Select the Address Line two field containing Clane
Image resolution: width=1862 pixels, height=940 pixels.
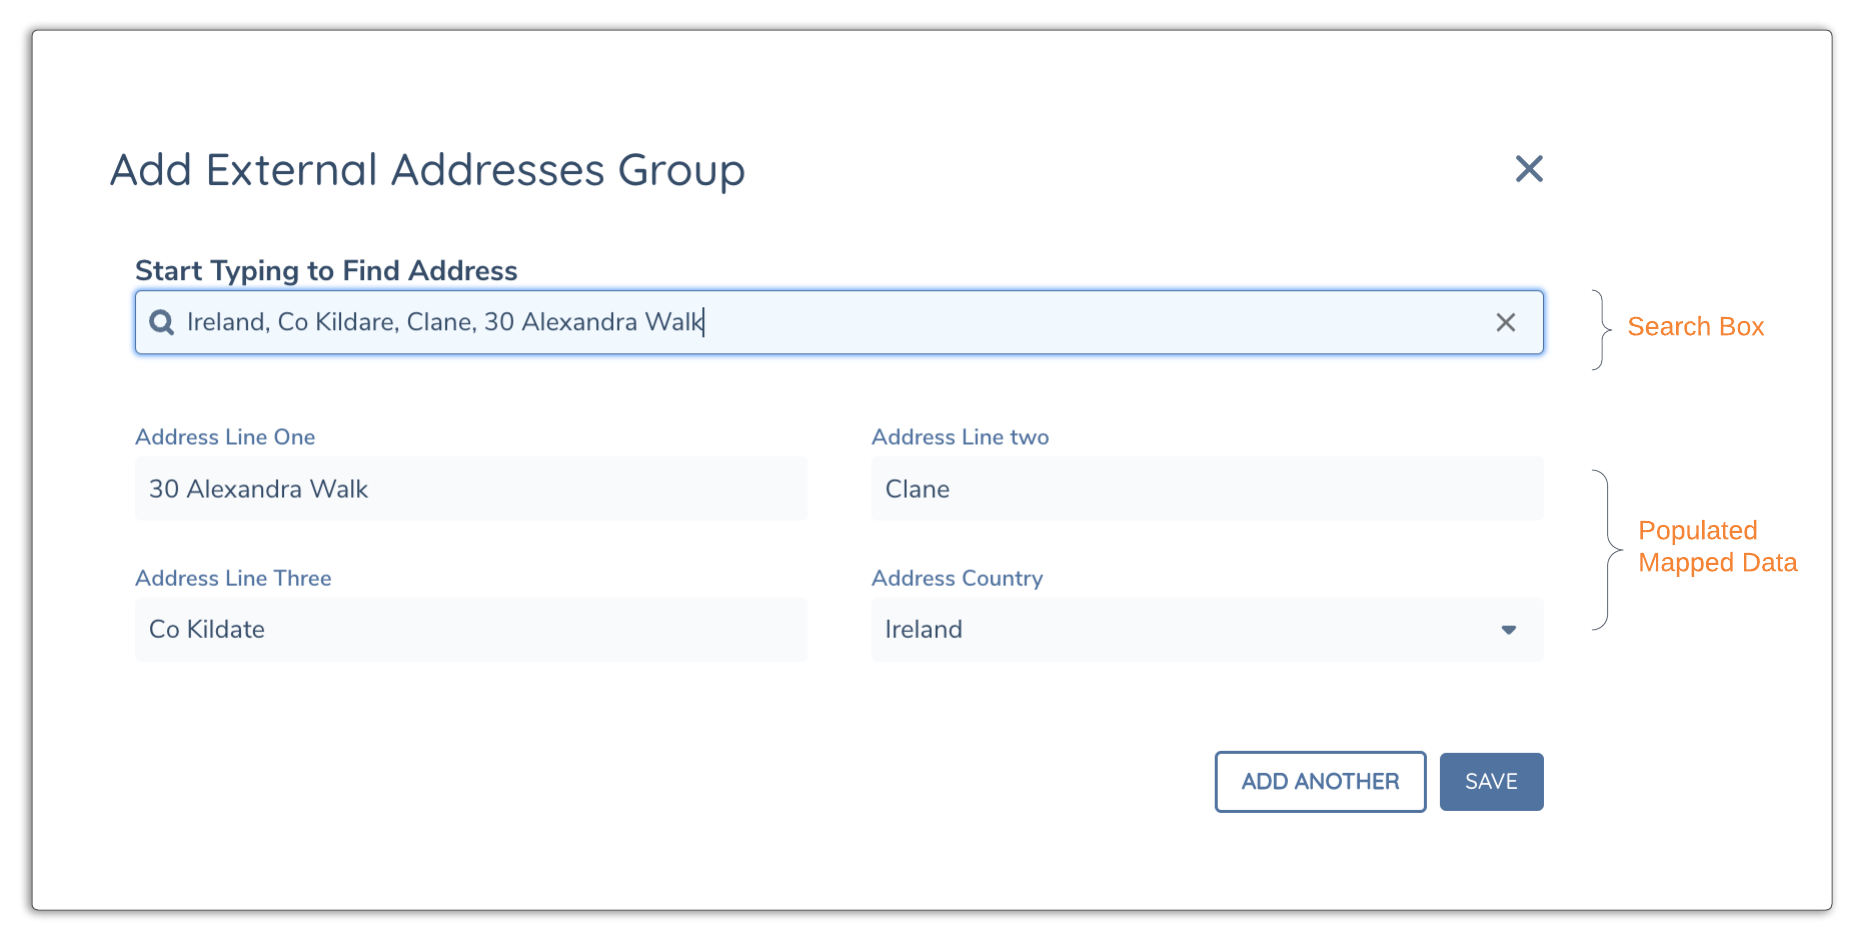[1206, 489]
